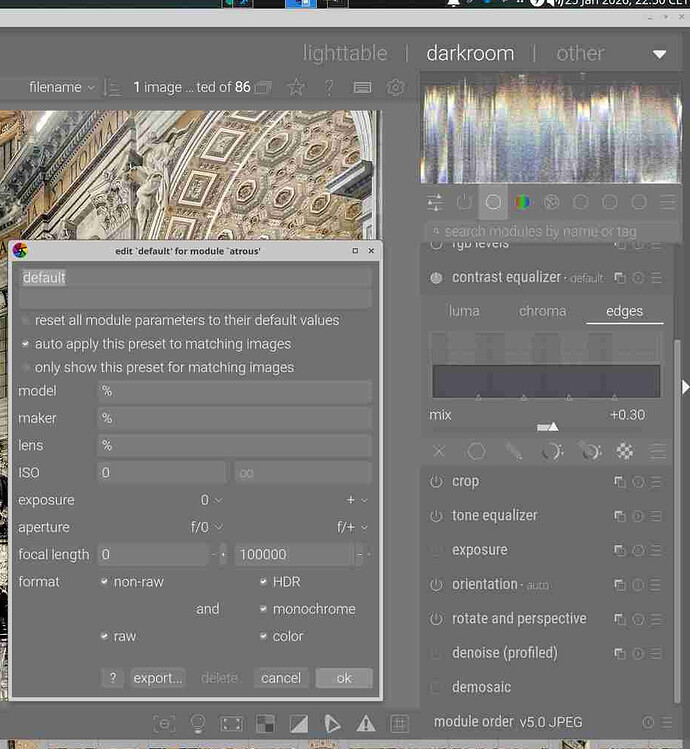Click the star rating icon in top bar
690x749 pixels.
click(296, 87)
